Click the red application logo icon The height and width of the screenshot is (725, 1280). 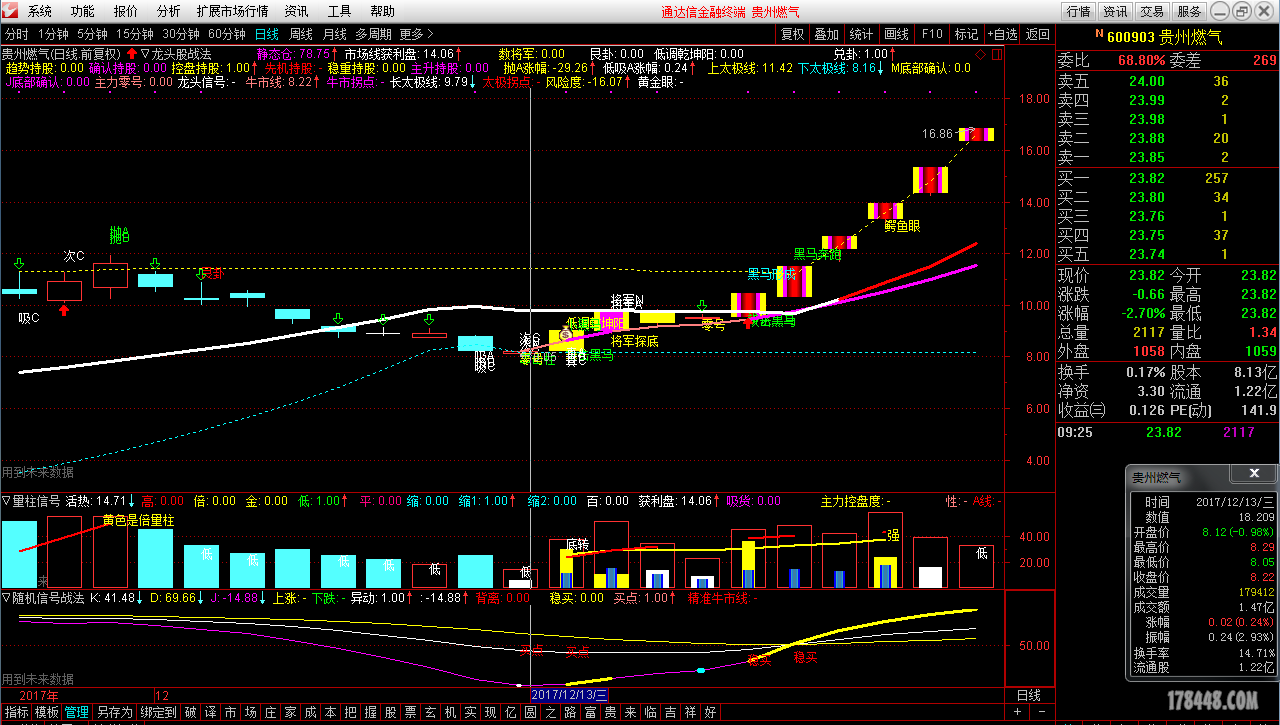pyautogui.click(x=11, y=11)
